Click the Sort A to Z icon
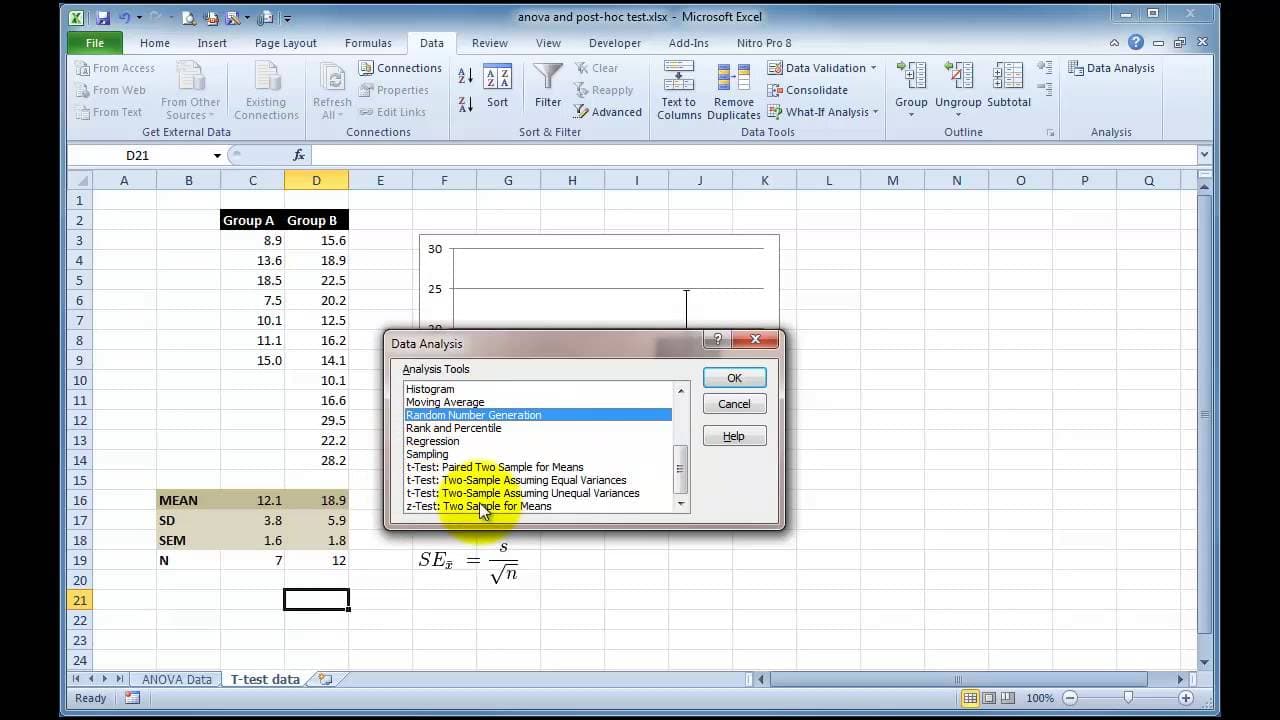Screen dimensions: 1280x720 [466, 76]
